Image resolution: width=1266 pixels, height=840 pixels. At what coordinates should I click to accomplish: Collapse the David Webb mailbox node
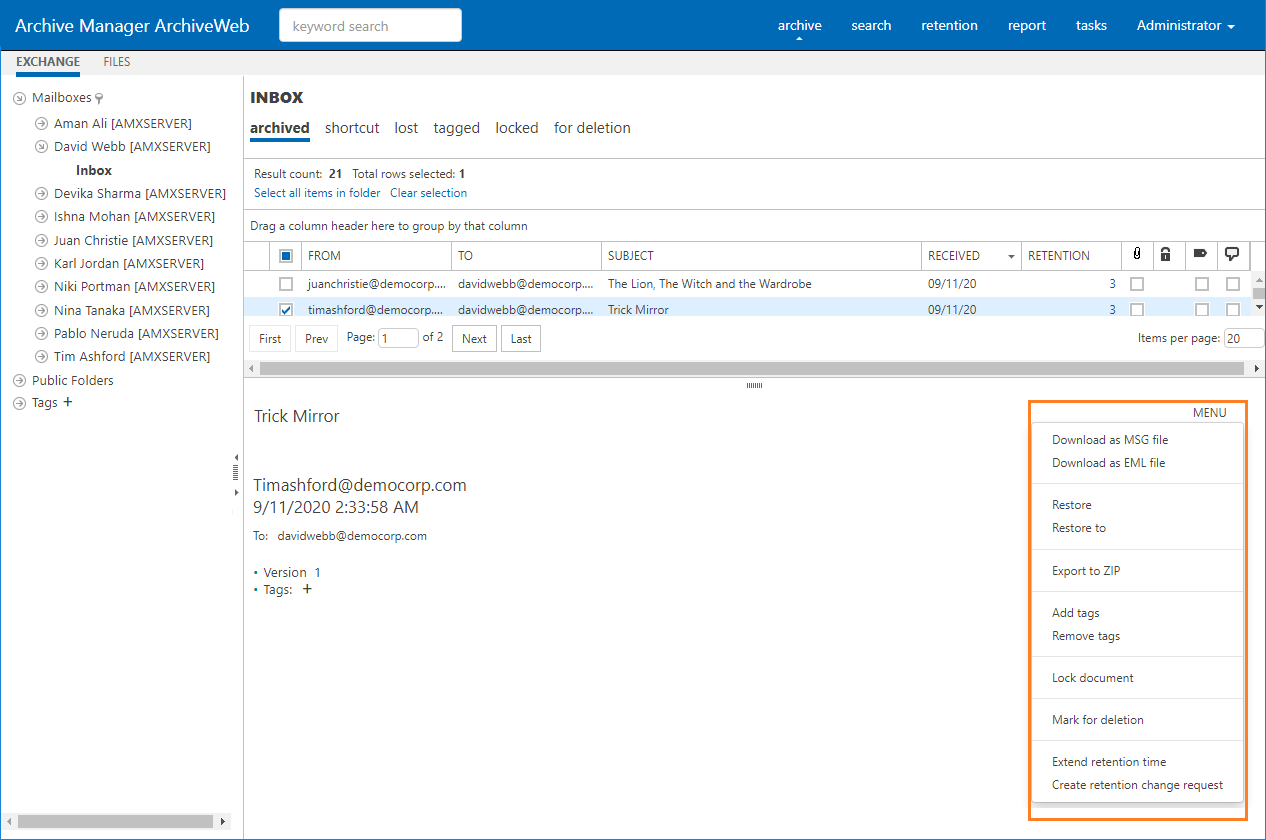coord(41,147)
